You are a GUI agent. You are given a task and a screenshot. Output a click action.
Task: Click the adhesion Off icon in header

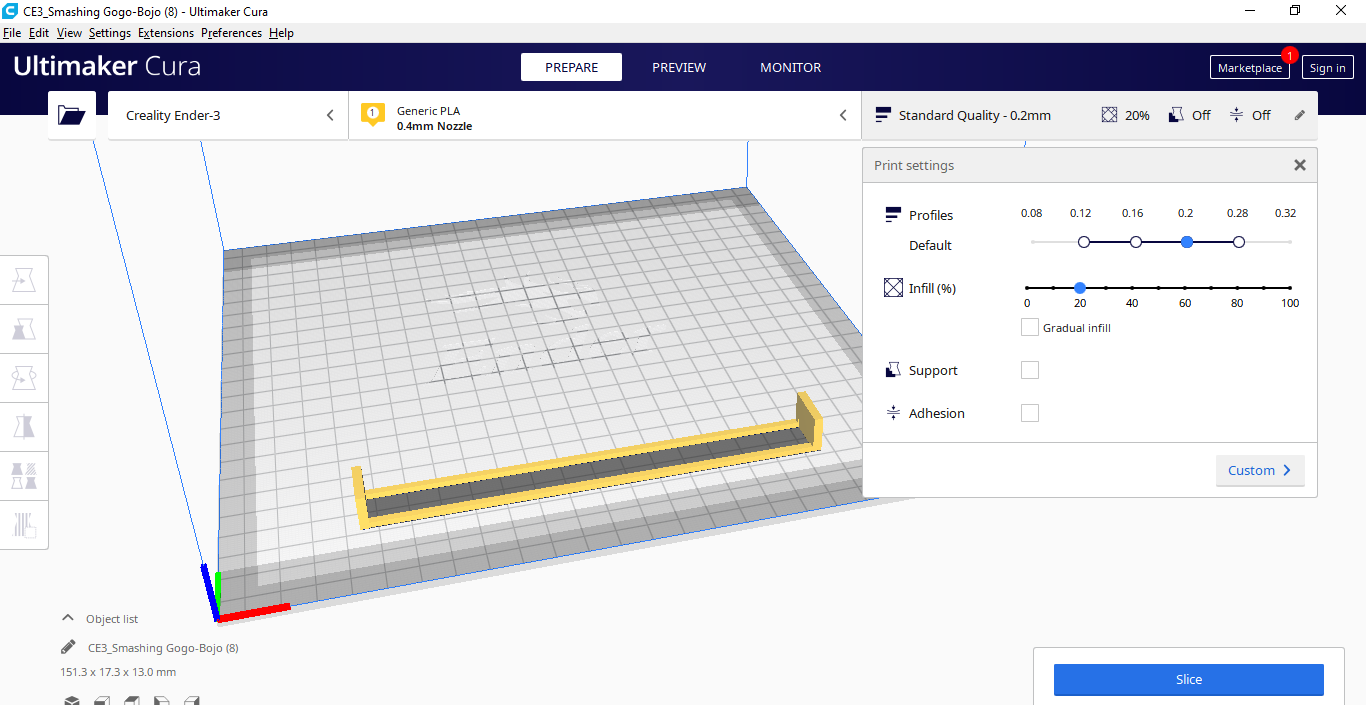pos(1236,115)
